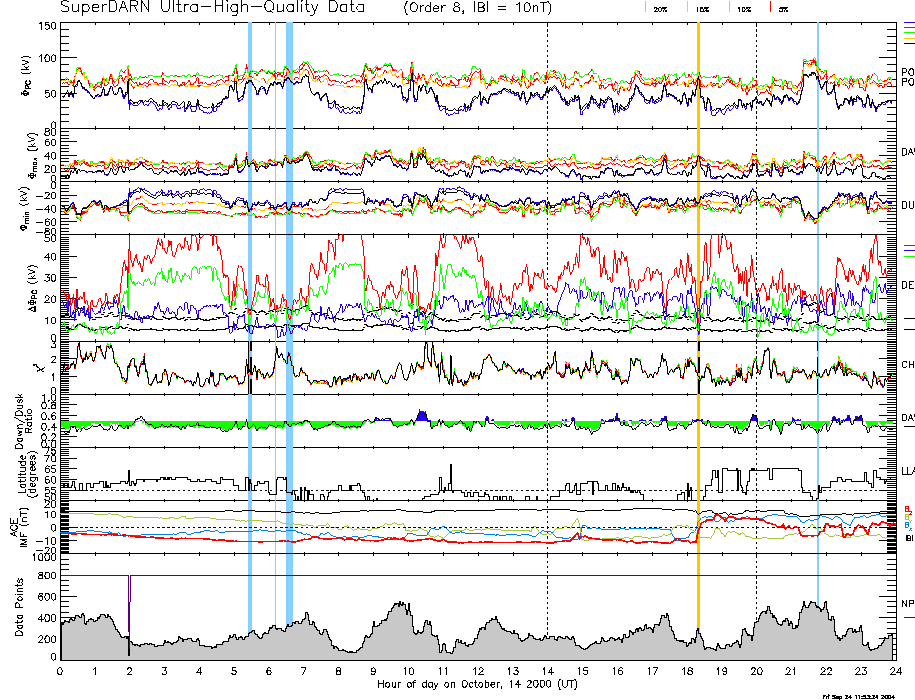This screenshot has width=915, height=700.
Task: Click the χ² y-axis label
Action: pyautogui.click(x=39, y=368)
